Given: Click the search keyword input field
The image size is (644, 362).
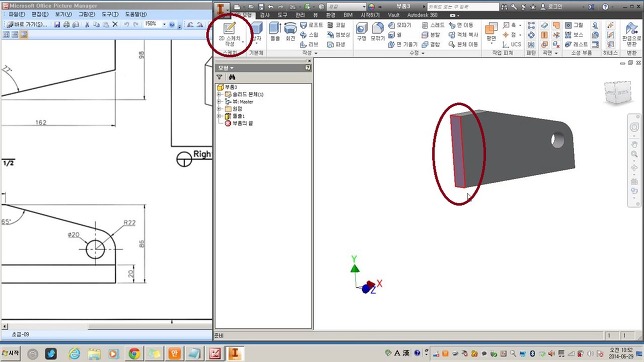Looking at the screenshot, I should pos(463,7).
